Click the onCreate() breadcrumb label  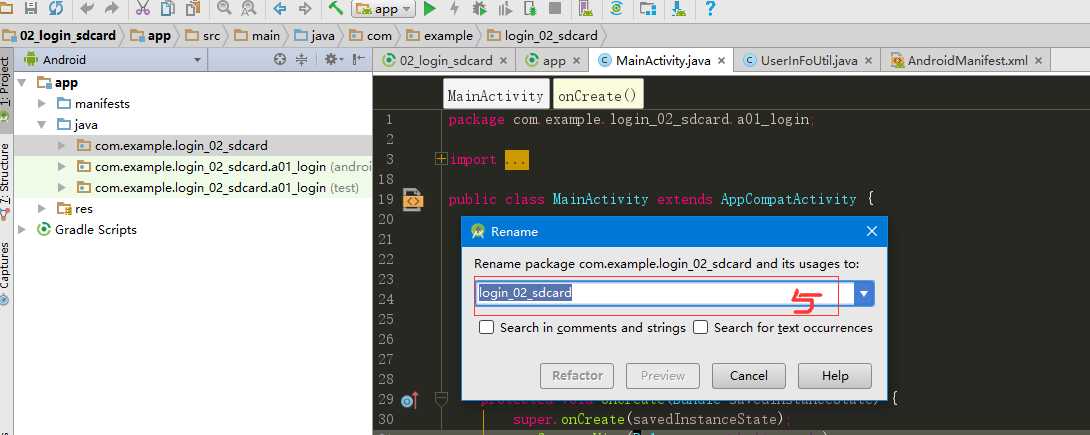point(597,96)
